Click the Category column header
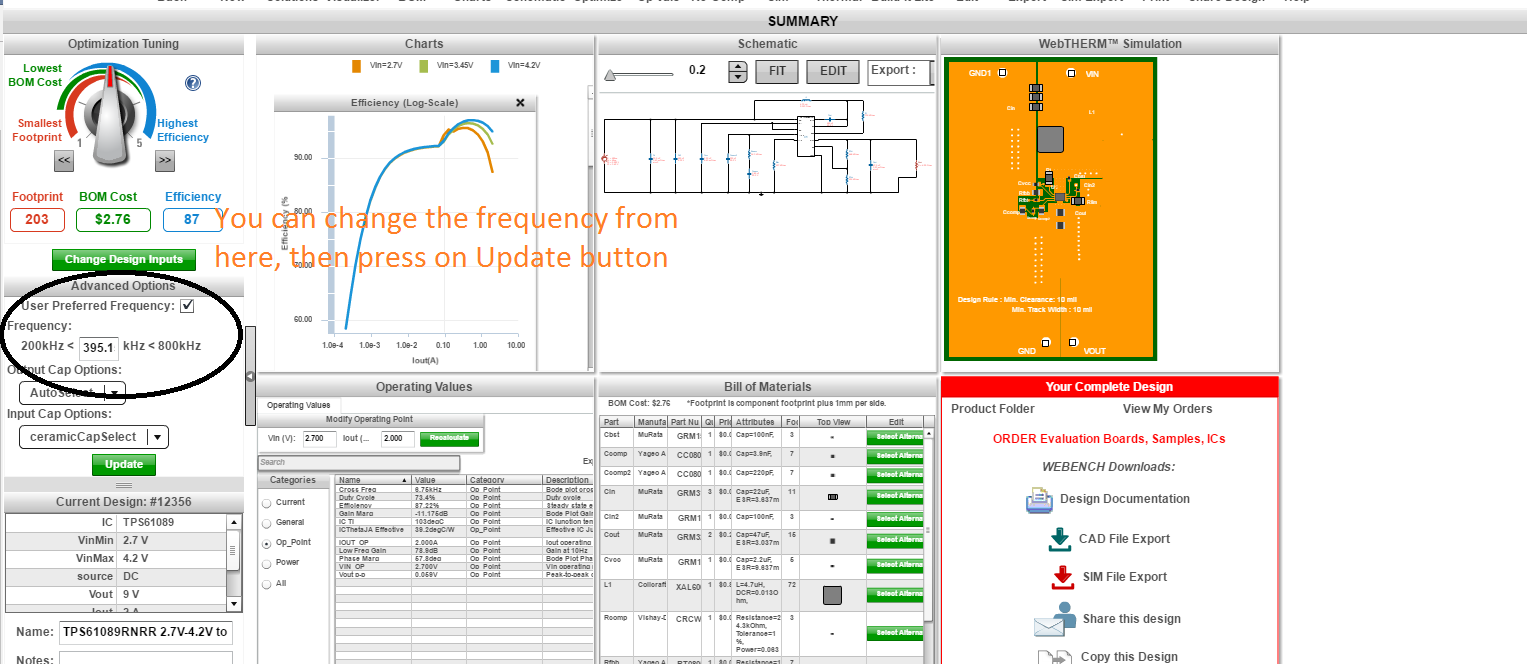The height and width of the screenshot is (664, 1527). point(505,480)
